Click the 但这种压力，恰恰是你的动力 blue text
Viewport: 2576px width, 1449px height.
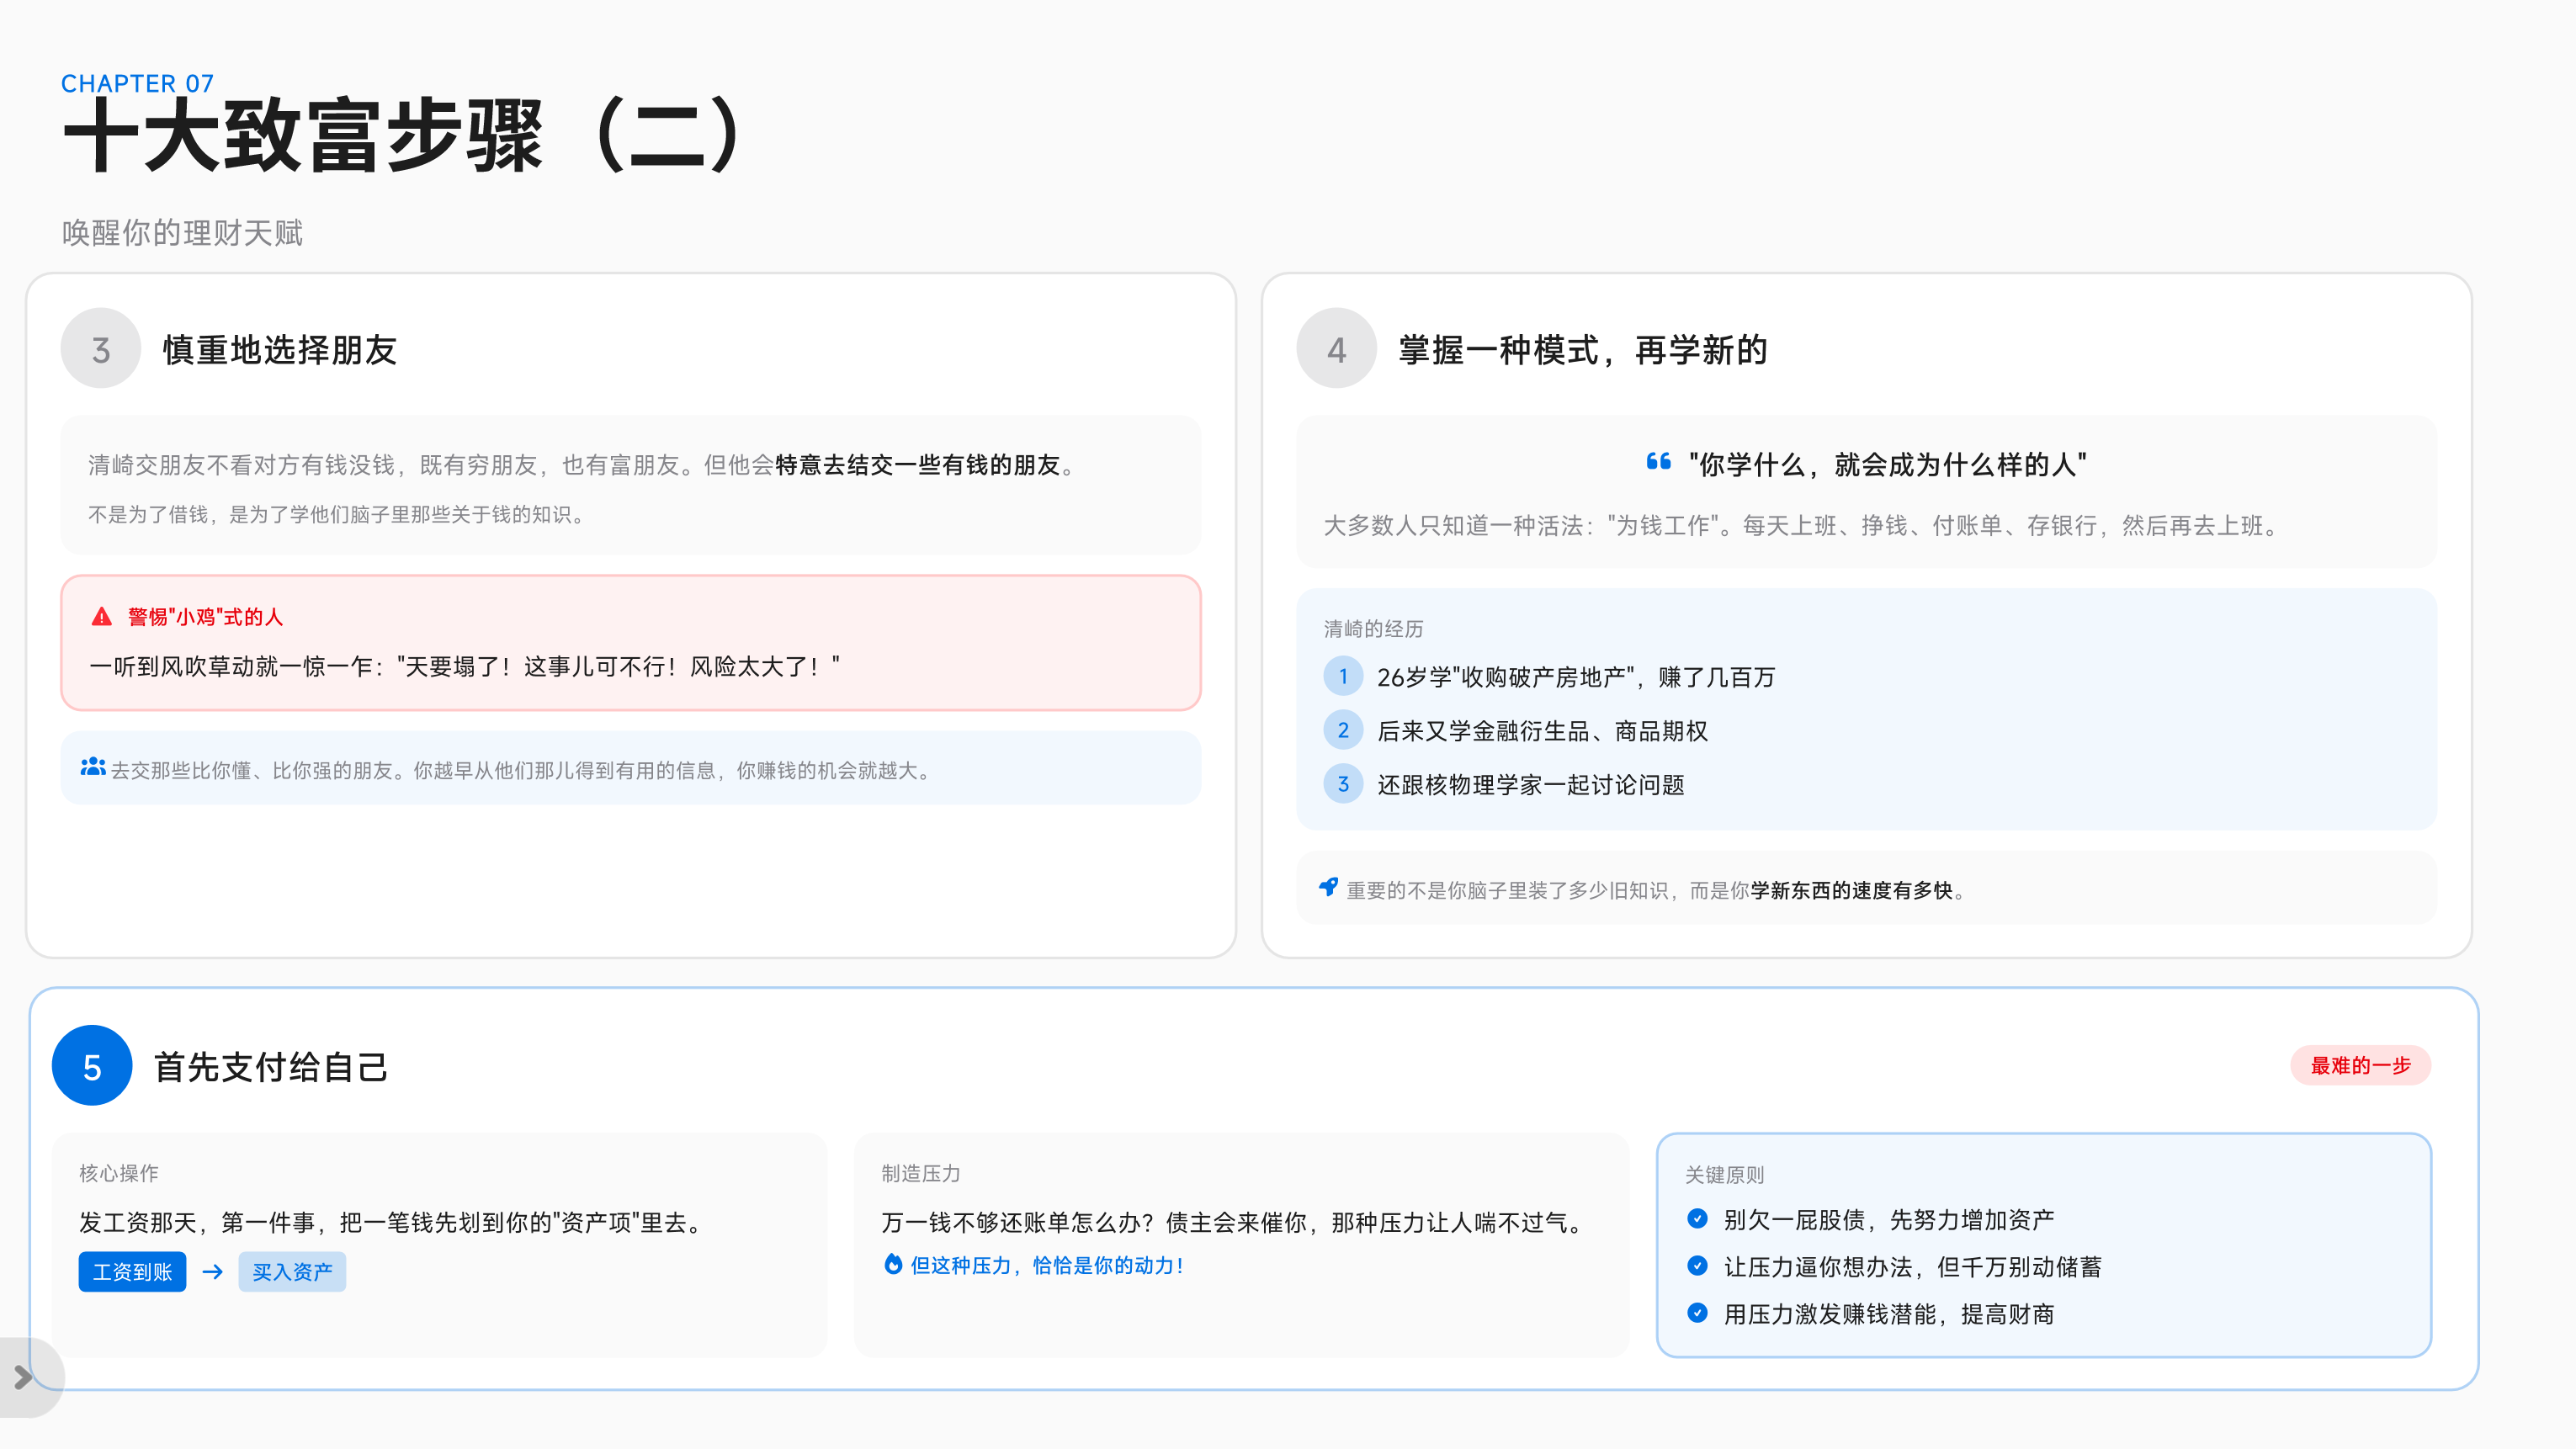click(x=1046, y=1265)
